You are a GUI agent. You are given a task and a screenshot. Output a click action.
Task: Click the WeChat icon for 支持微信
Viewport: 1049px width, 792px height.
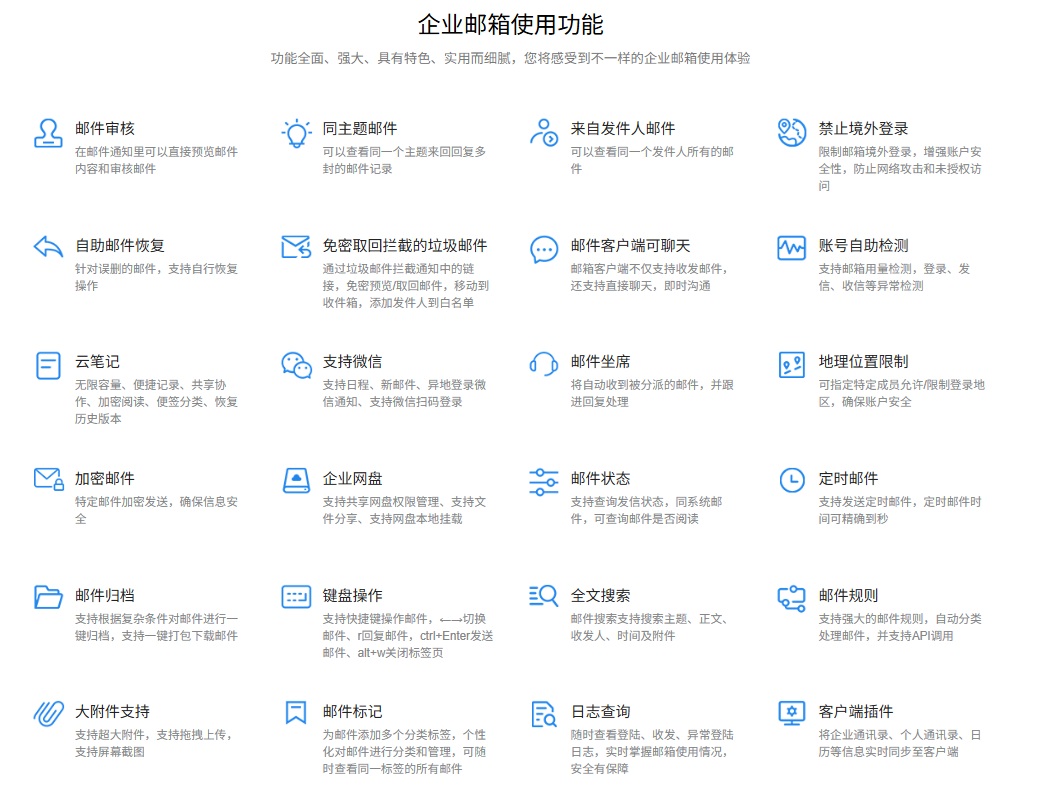[296, 365]
